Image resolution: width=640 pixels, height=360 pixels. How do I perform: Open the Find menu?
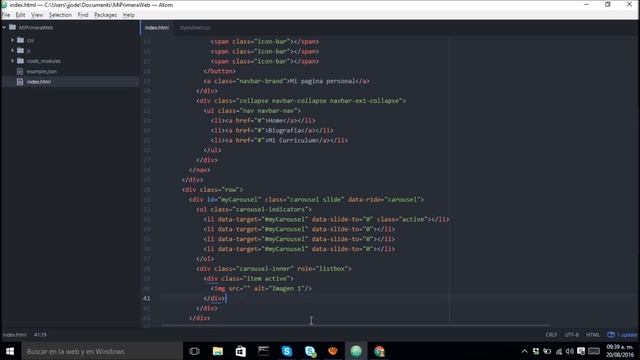click(x=83, y=15)
